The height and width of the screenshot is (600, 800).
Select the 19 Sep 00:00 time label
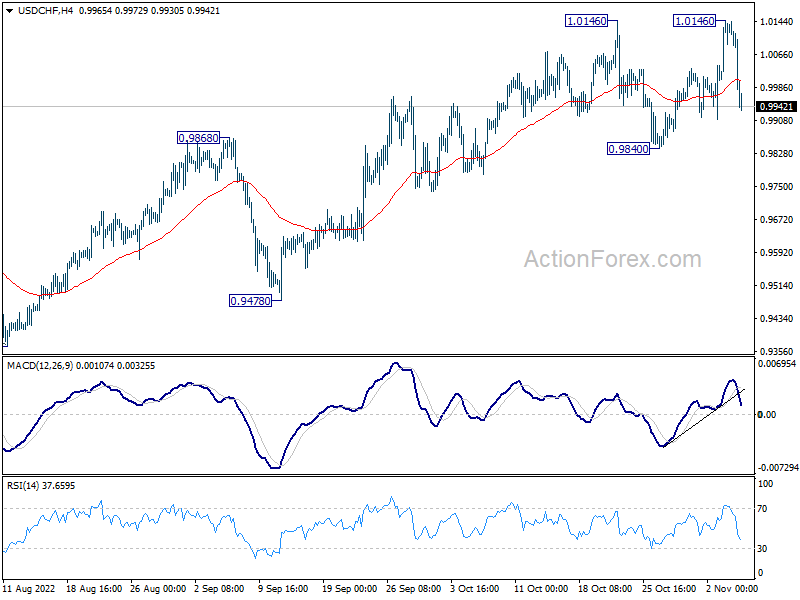tap(349, 589)
